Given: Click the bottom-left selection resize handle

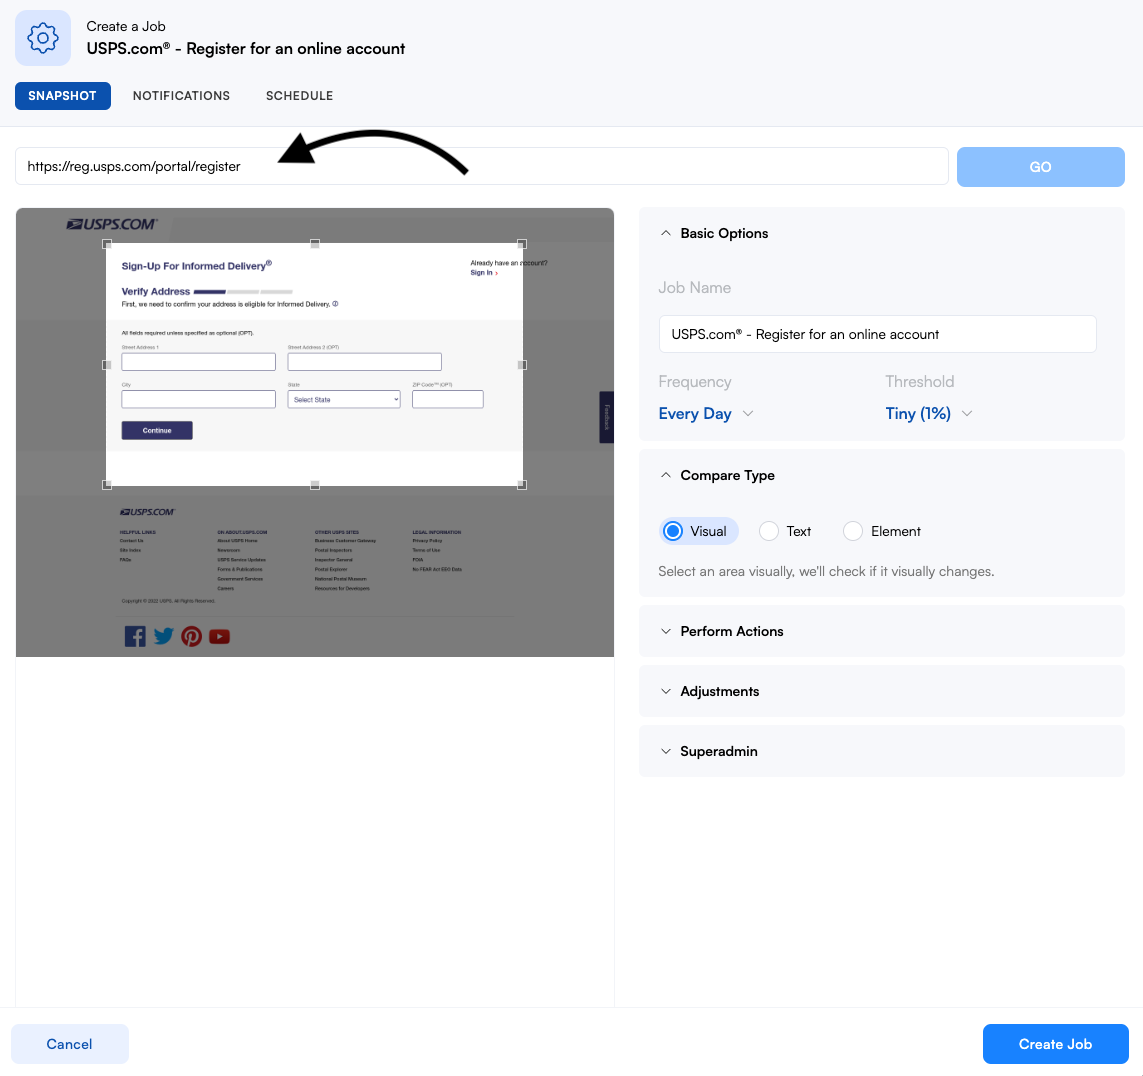Looking at the screenshot, I should [x=107, y=485].
